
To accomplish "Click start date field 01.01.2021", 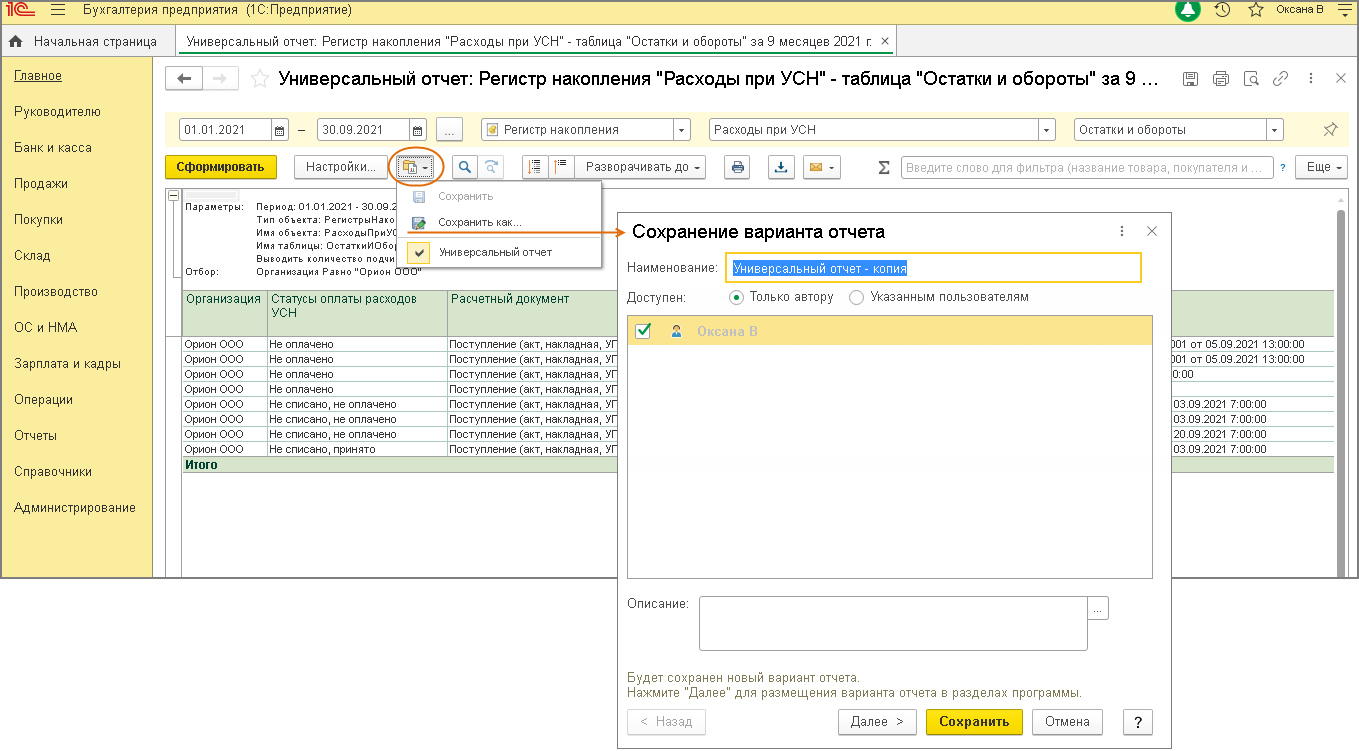I will (226, 130).
